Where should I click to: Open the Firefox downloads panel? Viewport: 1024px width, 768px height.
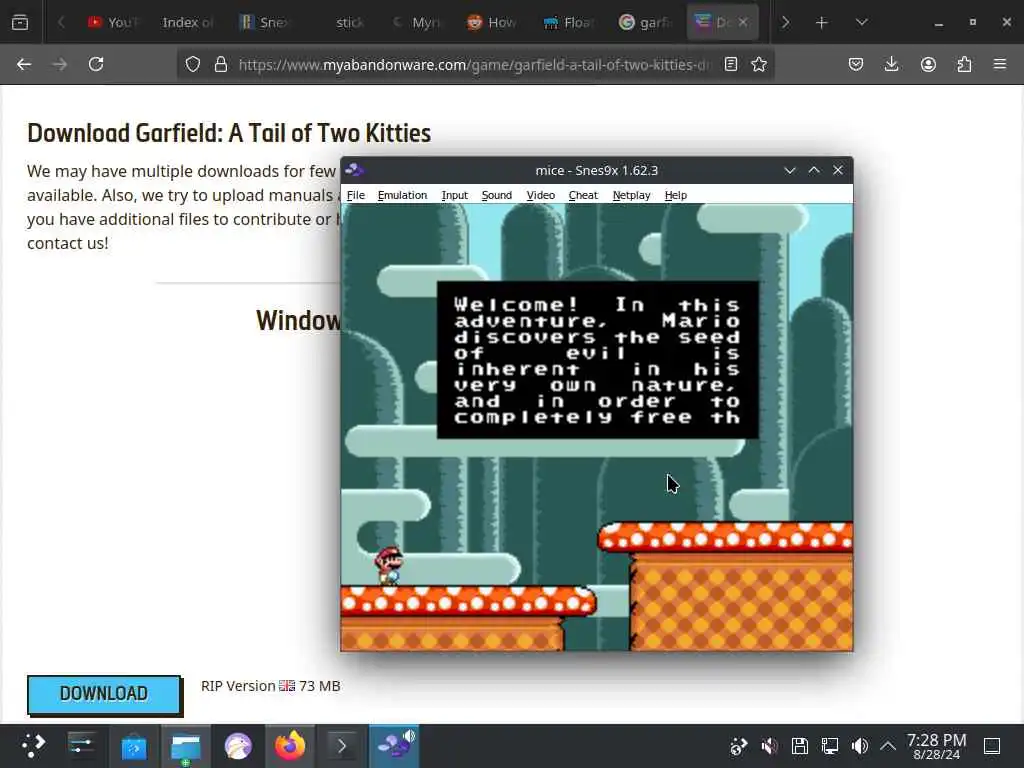point(891,64)
